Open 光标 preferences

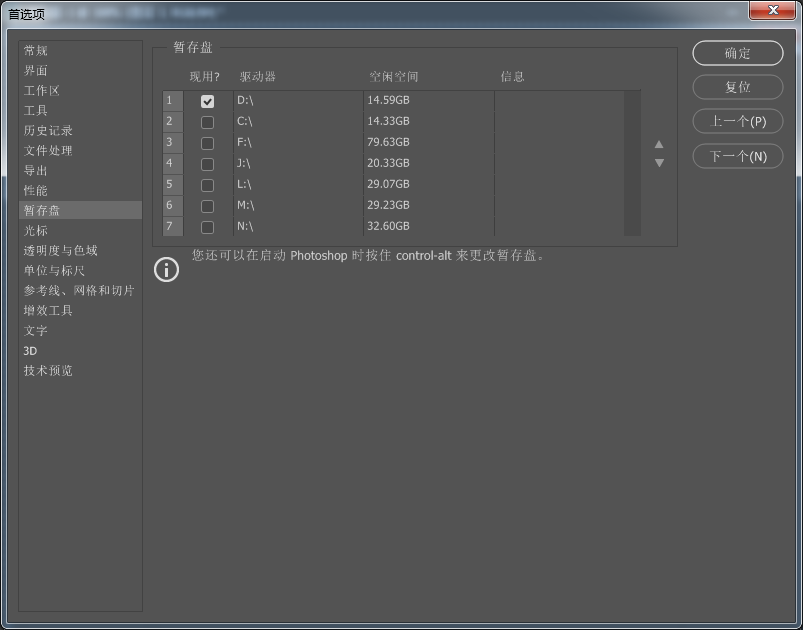80,230
